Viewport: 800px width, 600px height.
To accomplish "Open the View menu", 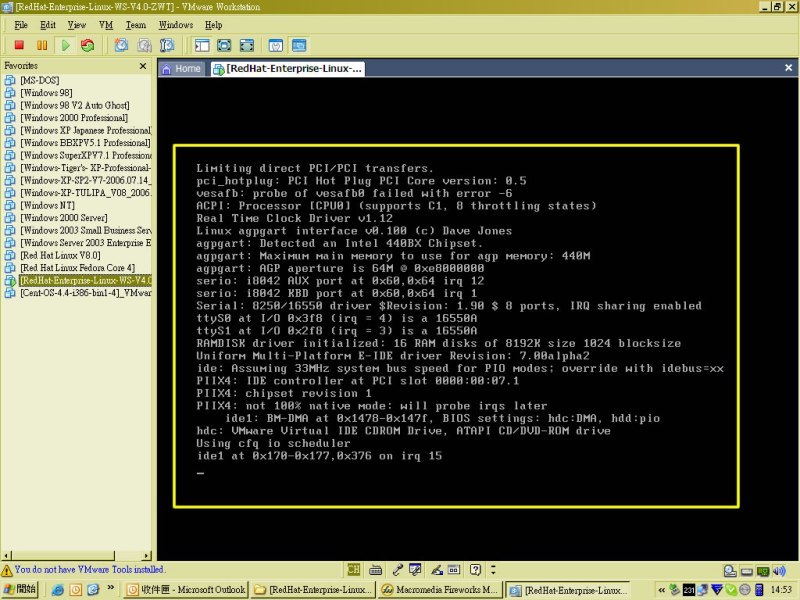I will (77, 25).
